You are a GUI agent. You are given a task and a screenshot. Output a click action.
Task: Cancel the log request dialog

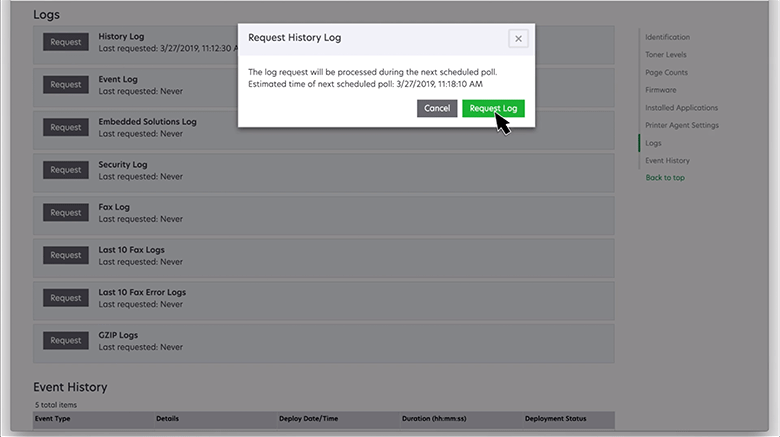tap(437, 108)
